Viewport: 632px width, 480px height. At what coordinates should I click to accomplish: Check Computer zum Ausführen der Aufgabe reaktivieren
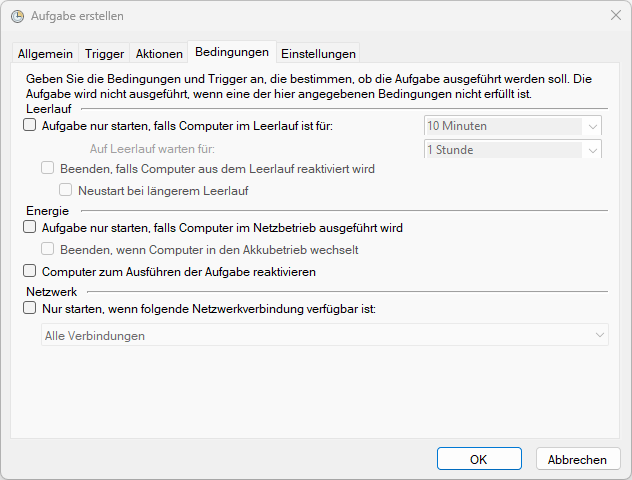(29, 271)
